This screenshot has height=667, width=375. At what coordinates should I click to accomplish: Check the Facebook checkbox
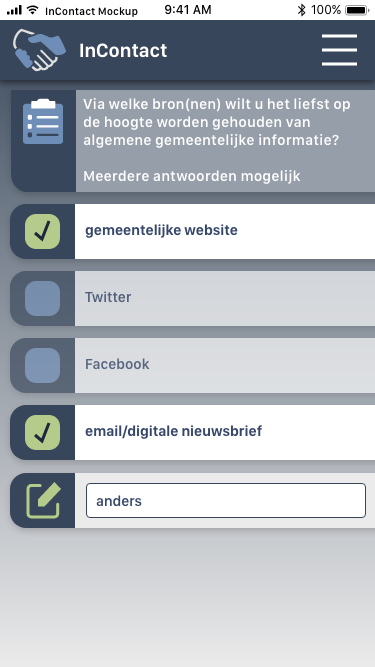(43, 365)
